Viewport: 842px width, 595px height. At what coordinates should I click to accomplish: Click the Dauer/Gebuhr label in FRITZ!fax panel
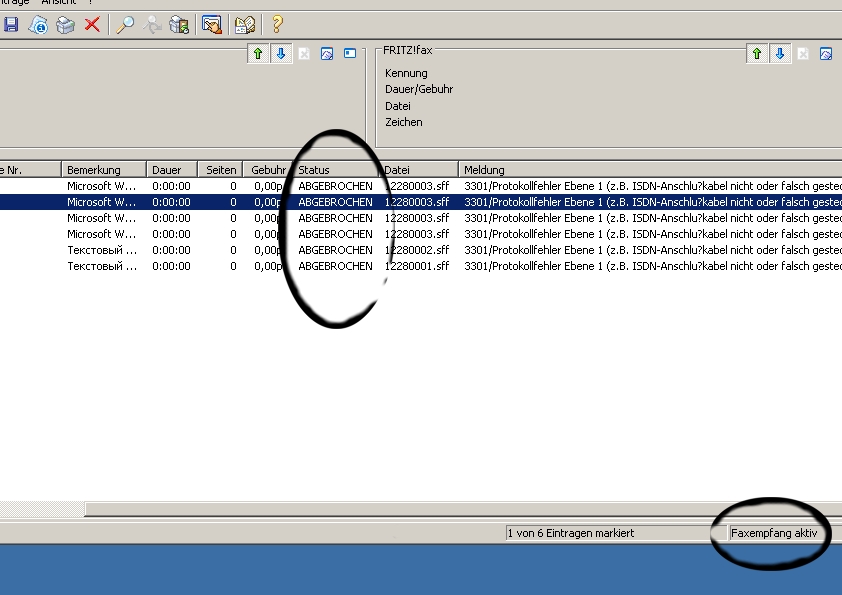[419, 89]
